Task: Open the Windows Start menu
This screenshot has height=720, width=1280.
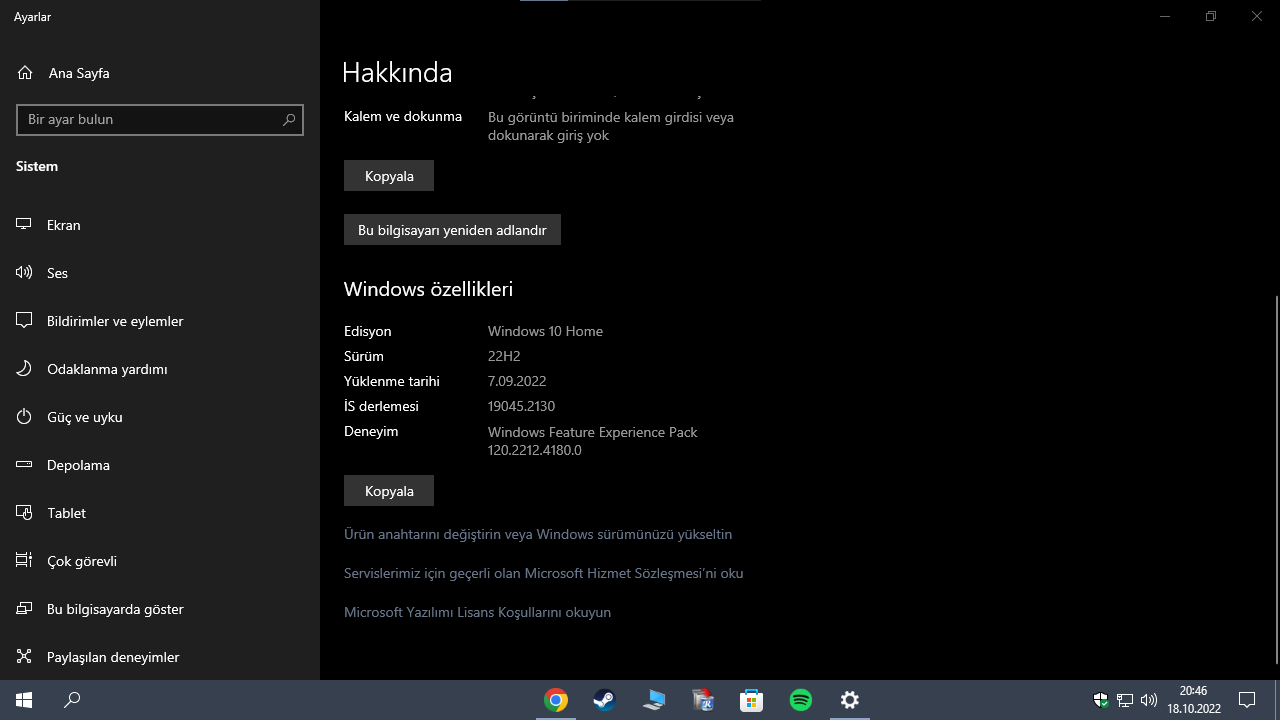Action: pyautogui.click(x=24, y=700)
